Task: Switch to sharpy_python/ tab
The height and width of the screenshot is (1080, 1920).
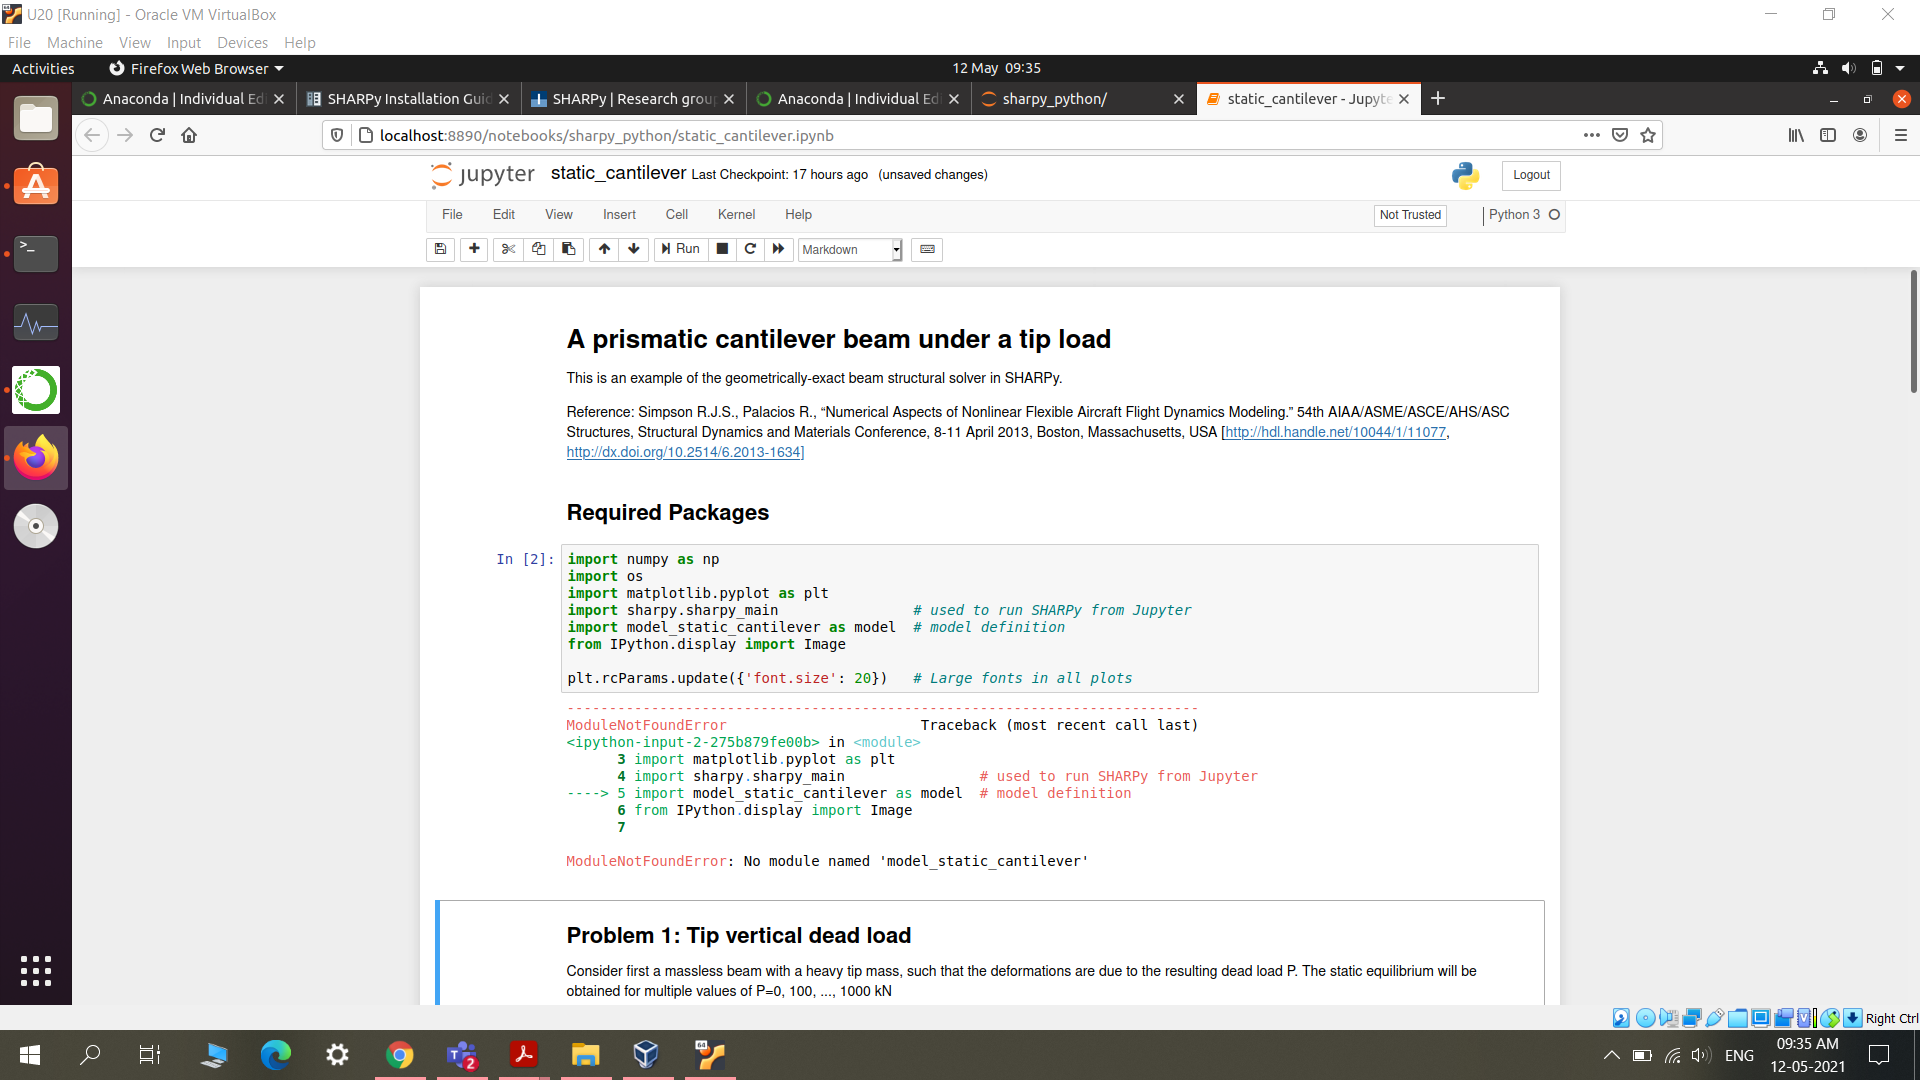Action: (x=1083, y=99)
